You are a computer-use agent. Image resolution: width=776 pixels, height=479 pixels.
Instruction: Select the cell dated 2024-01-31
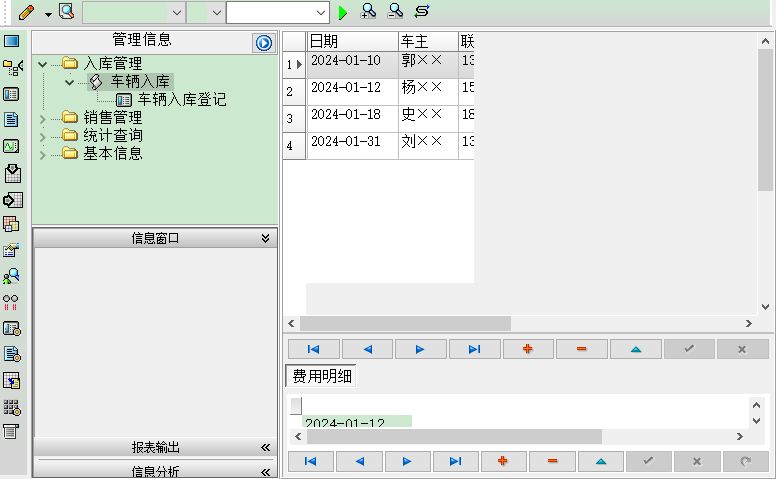coord(352,145)
